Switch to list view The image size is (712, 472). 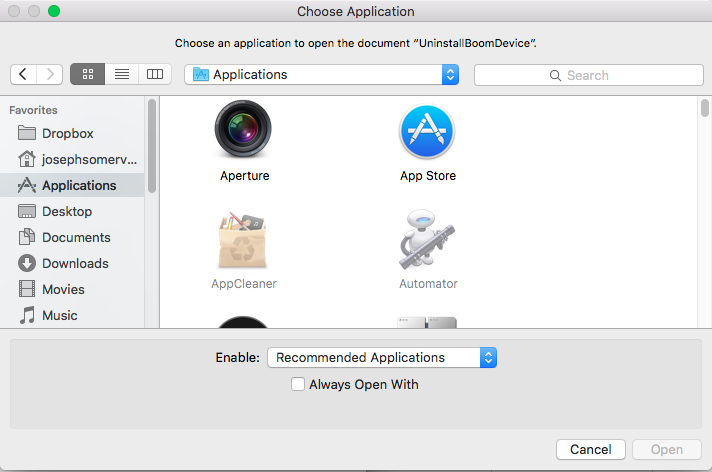tap(122, 74)
